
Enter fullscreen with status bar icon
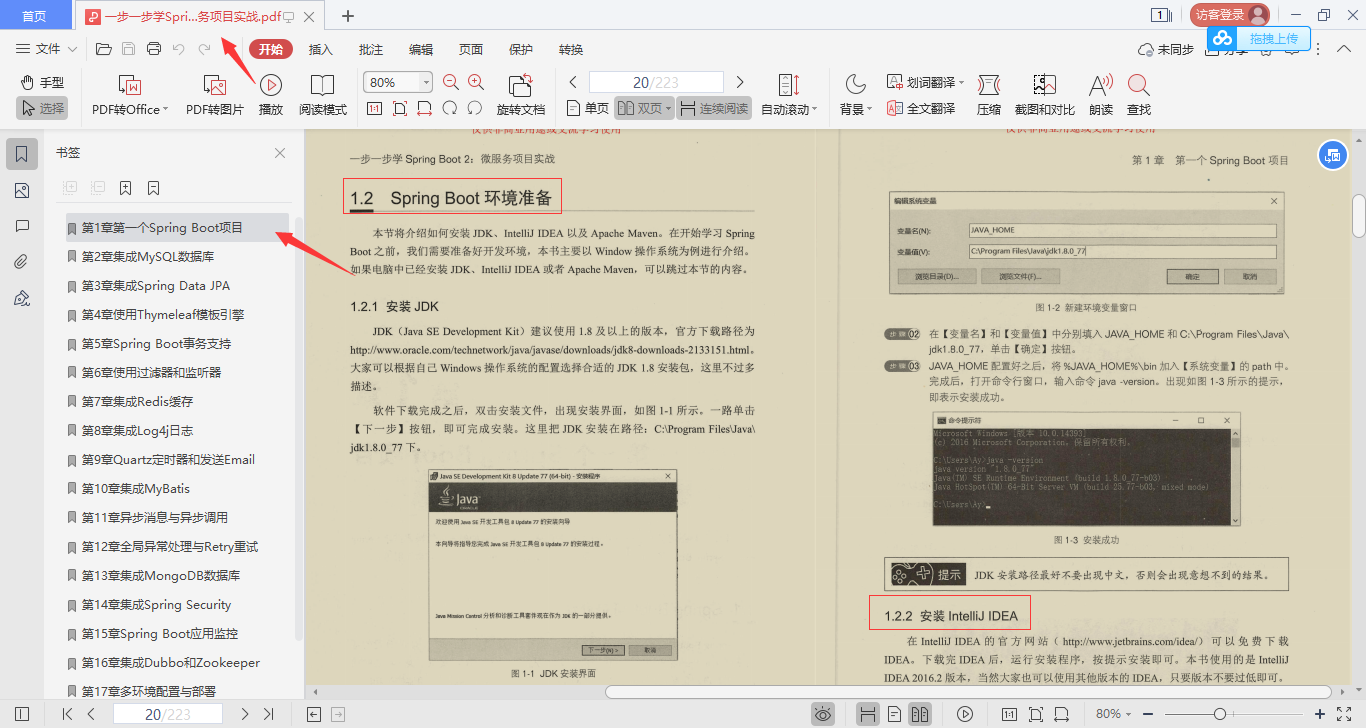point(1344,714)
